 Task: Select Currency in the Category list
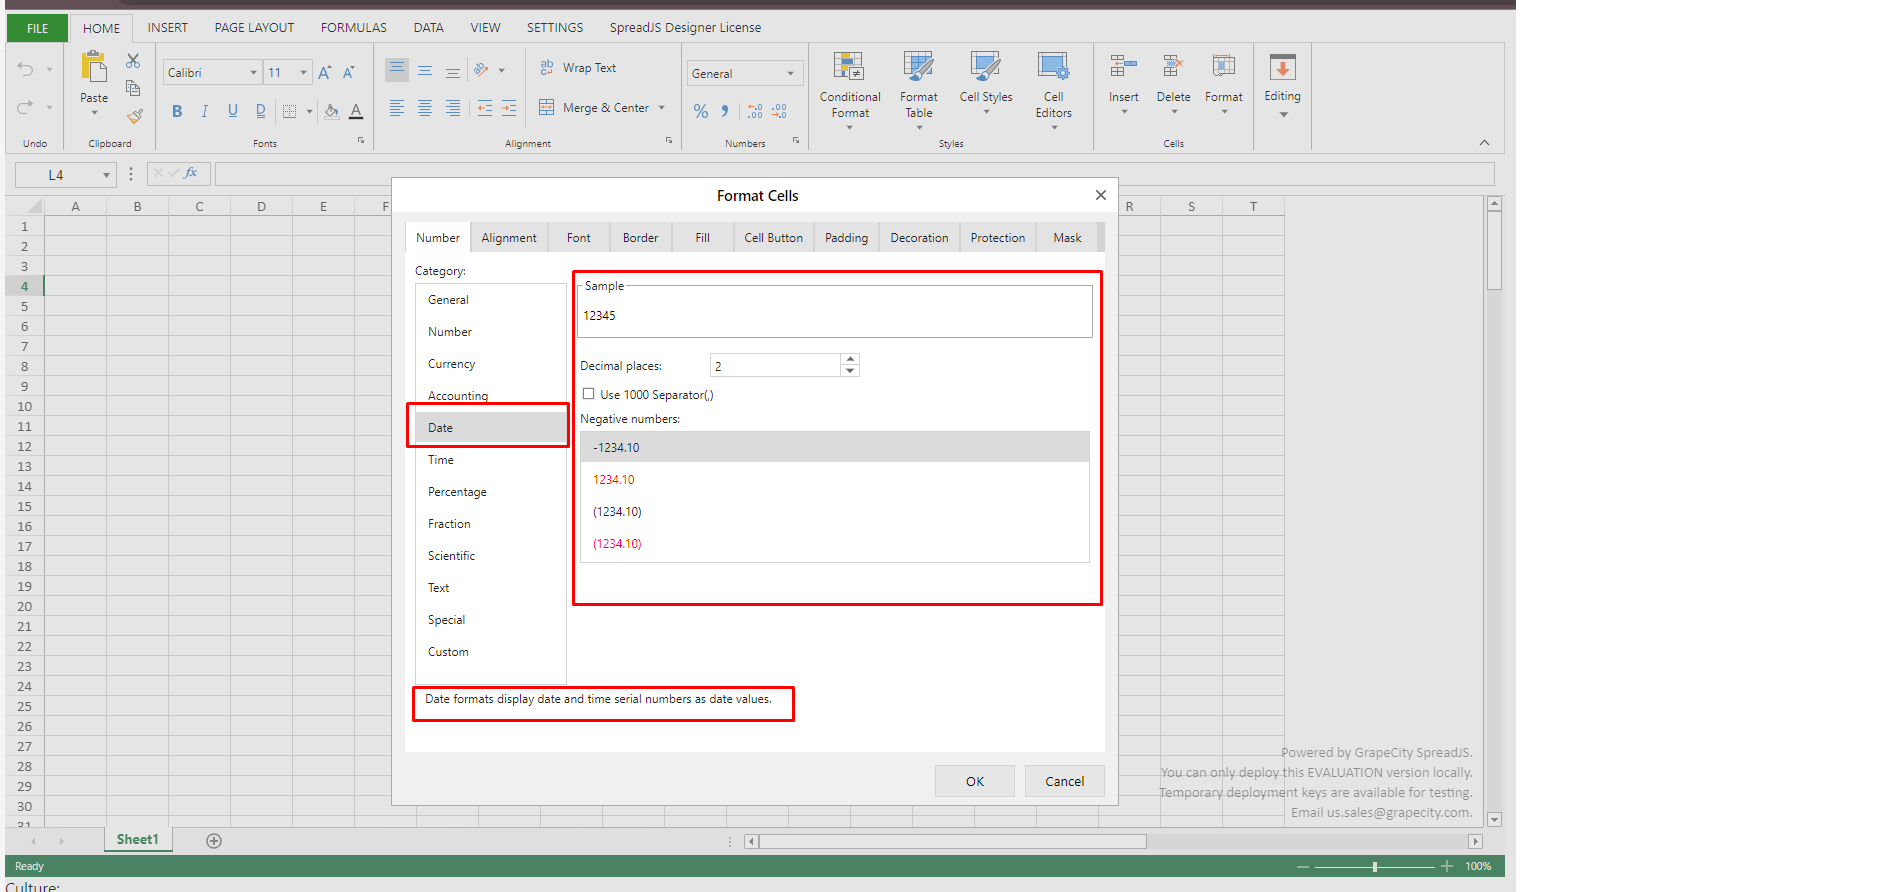(452, 364)
